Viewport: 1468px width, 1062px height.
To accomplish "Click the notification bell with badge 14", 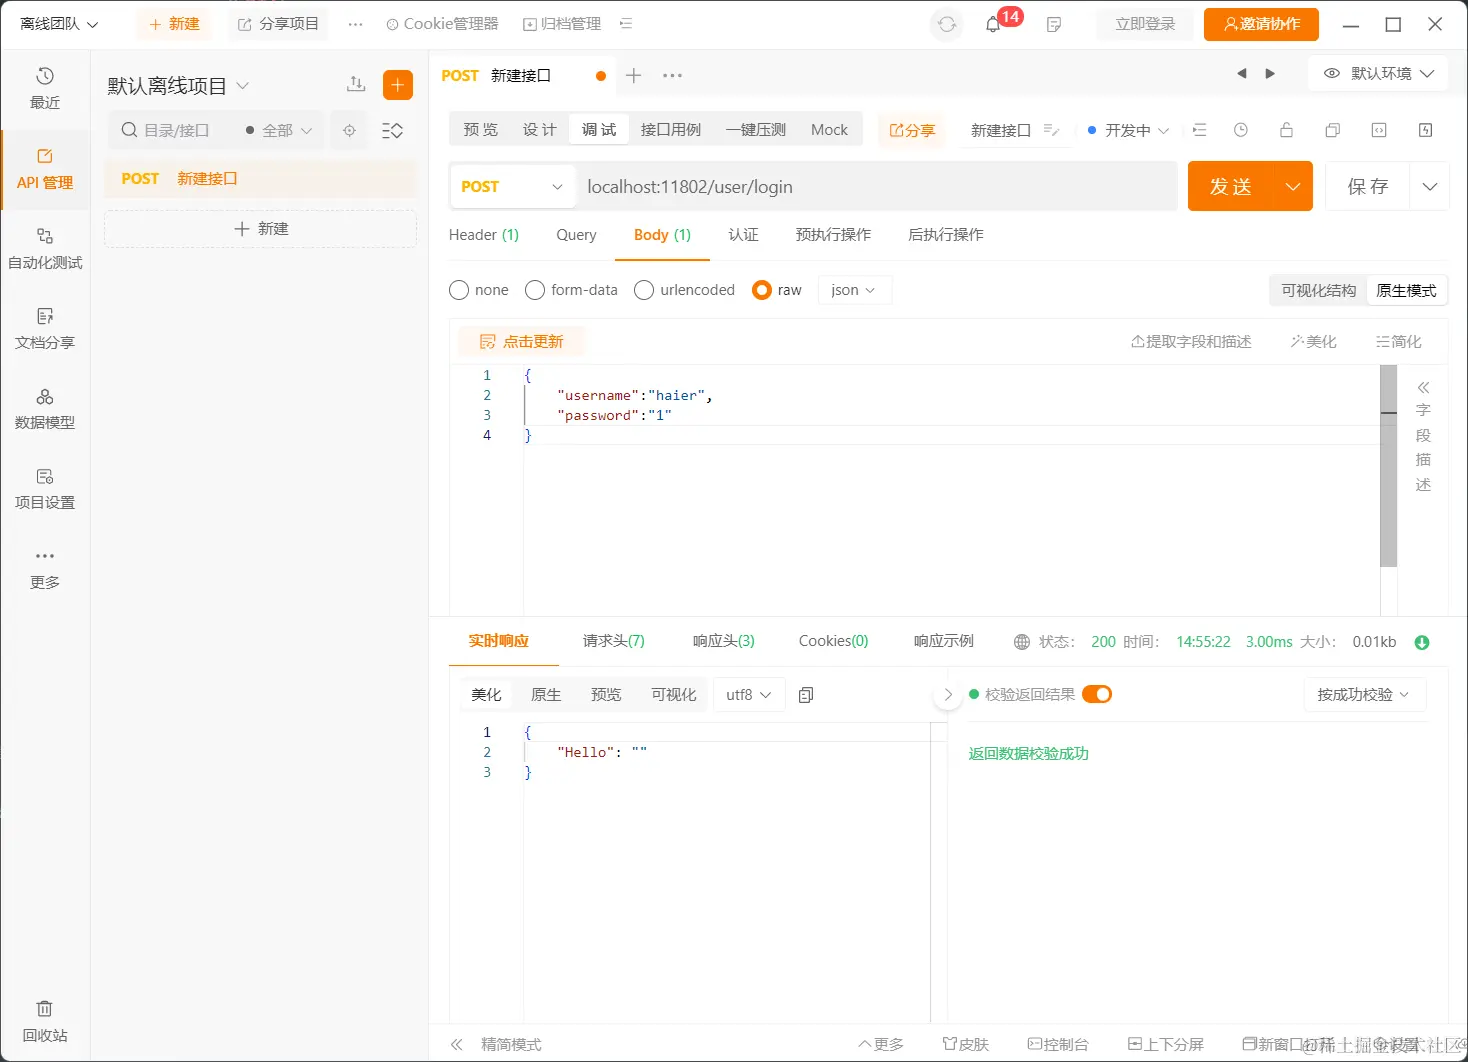I will pyautogui.click(x=993, y=24).
